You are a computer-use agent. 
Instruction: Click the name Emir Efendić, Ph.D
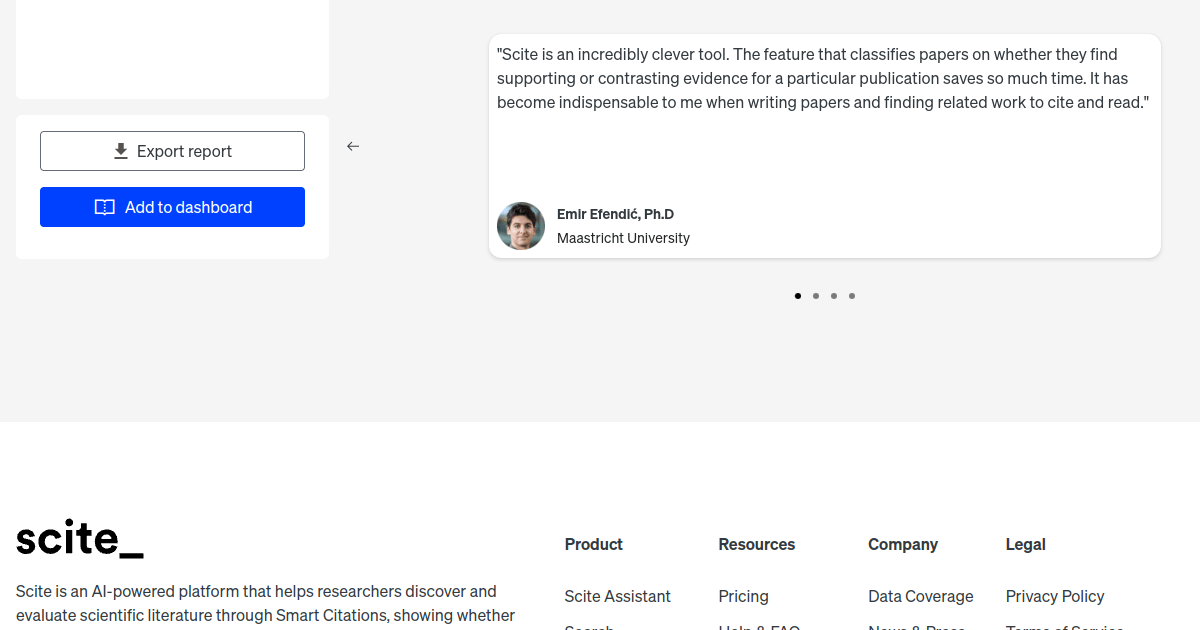tap(615, 214)
